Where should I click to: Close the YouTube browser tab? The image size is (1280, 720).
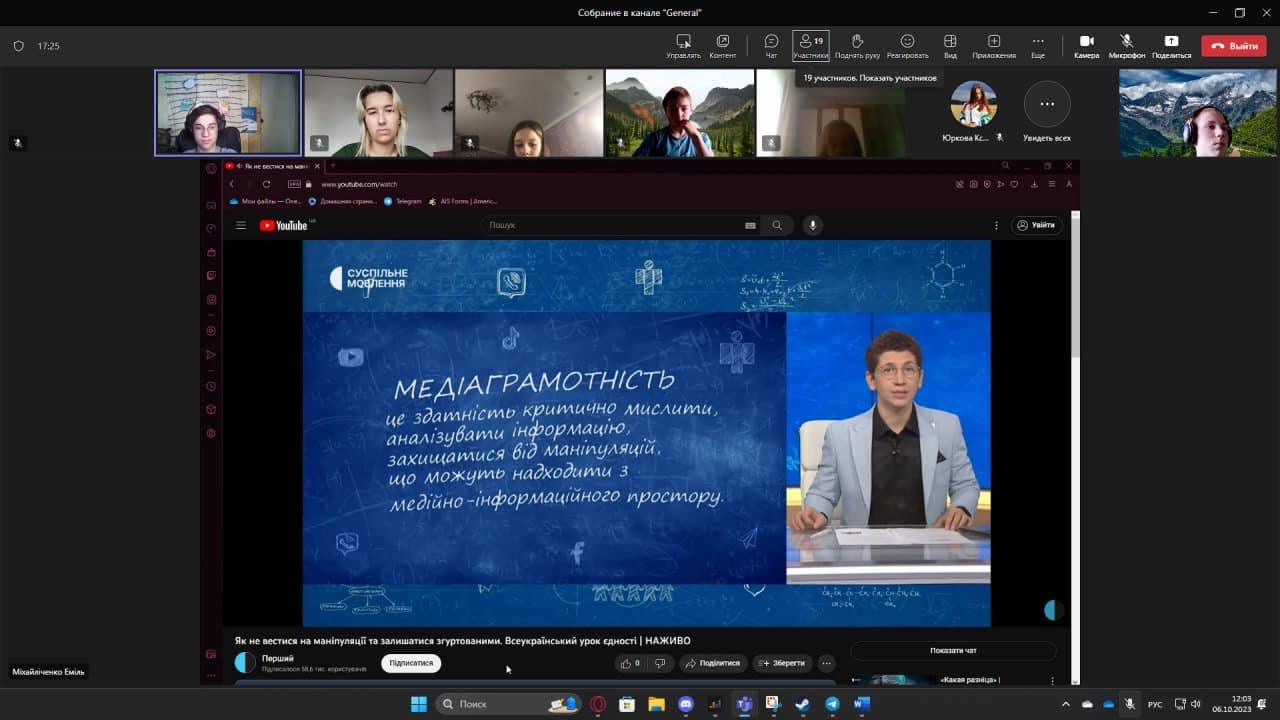click(x=317, y=166)
